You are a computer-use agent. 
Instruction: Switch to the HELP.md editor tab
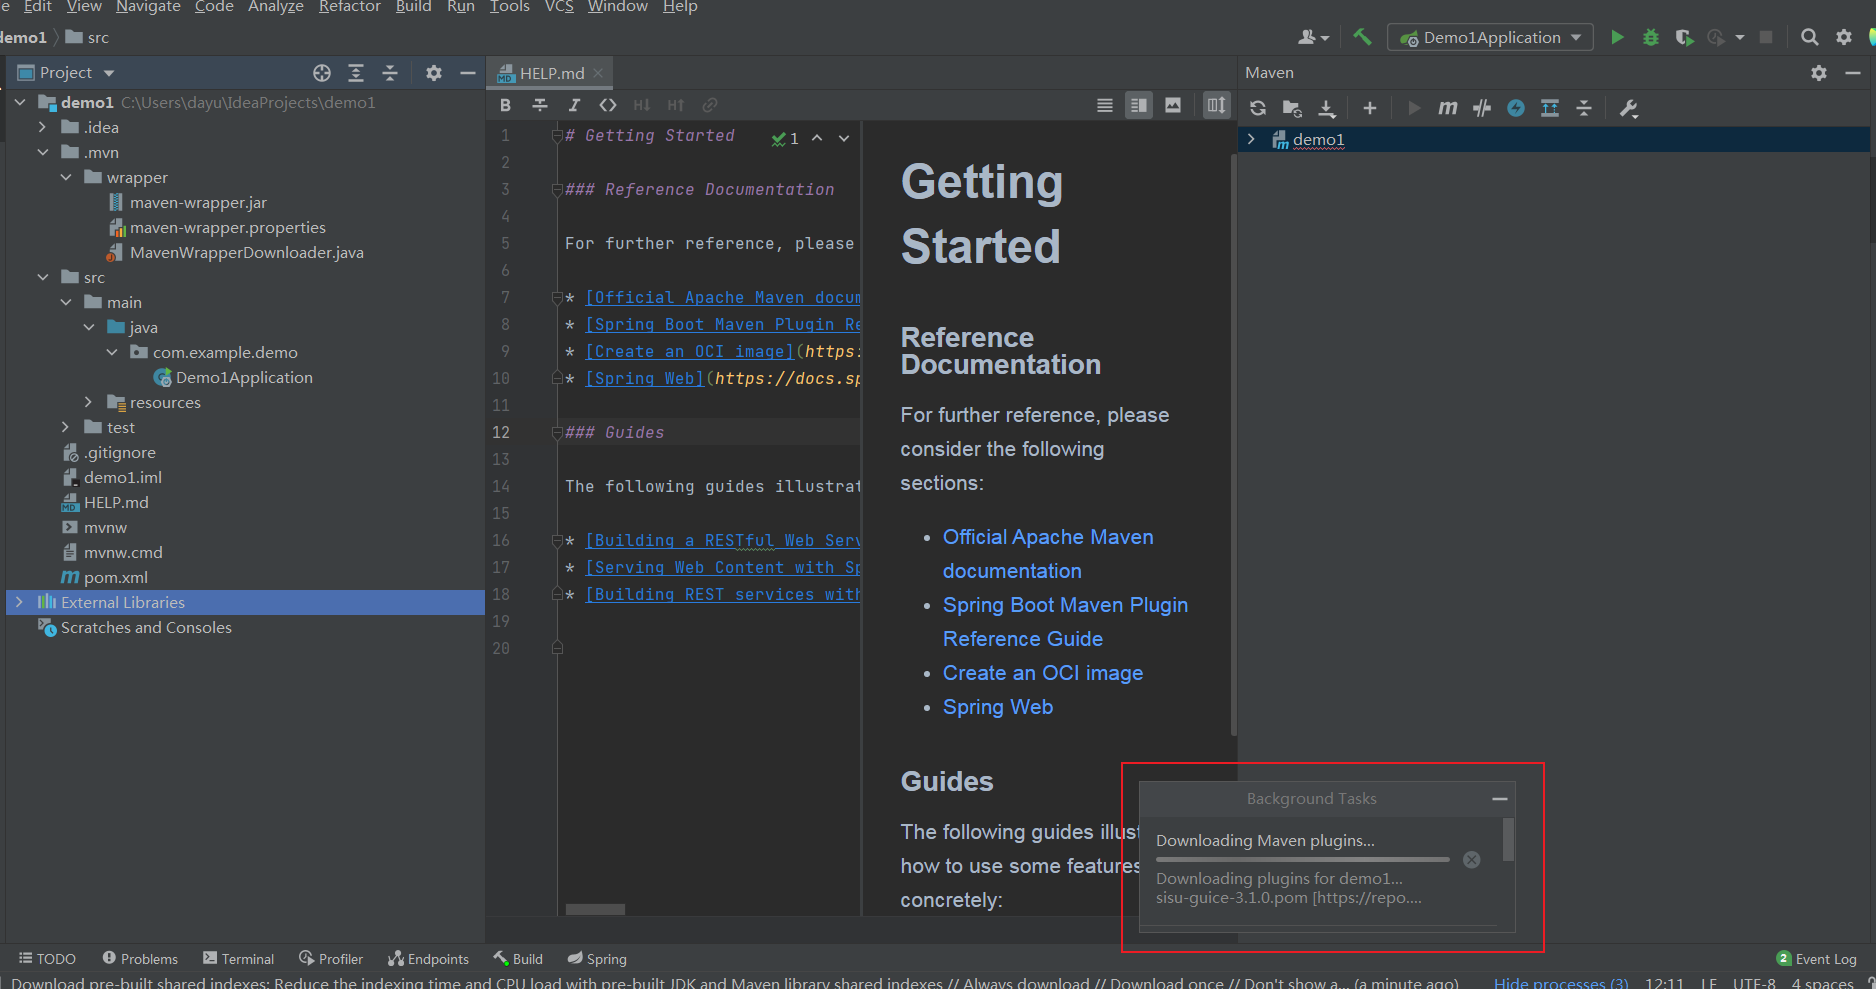(551, 73)
